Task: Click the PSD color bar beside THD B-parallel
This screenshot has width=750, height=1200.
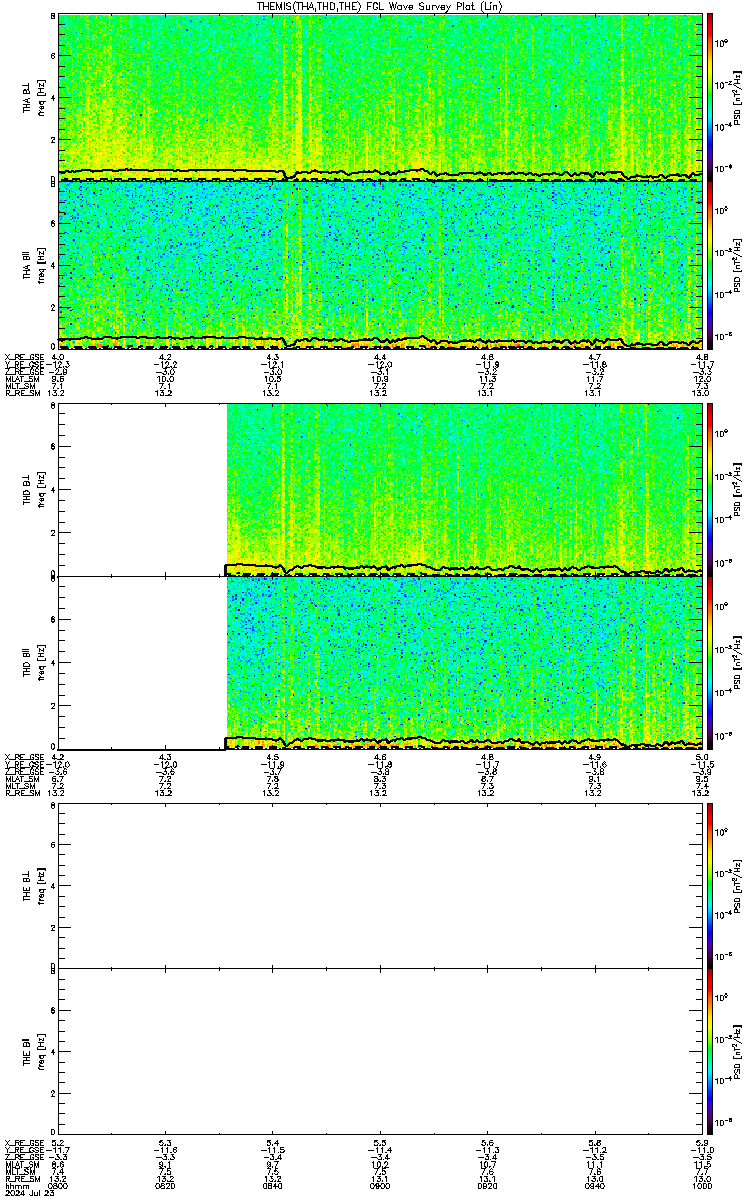Action: (x=710, y=662)
